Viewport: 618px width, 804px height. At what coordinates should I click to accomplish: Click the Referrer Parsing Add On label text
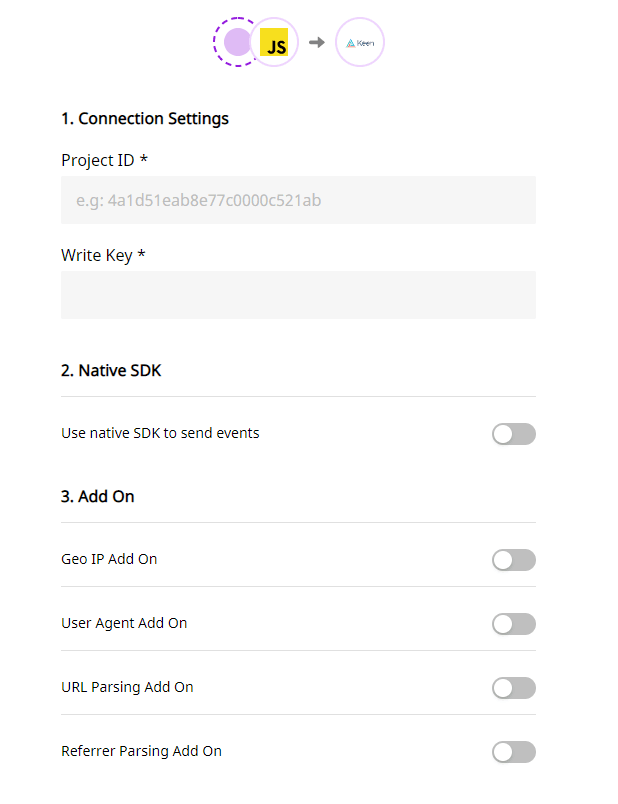pyautogui.click(x=142, y=751)
